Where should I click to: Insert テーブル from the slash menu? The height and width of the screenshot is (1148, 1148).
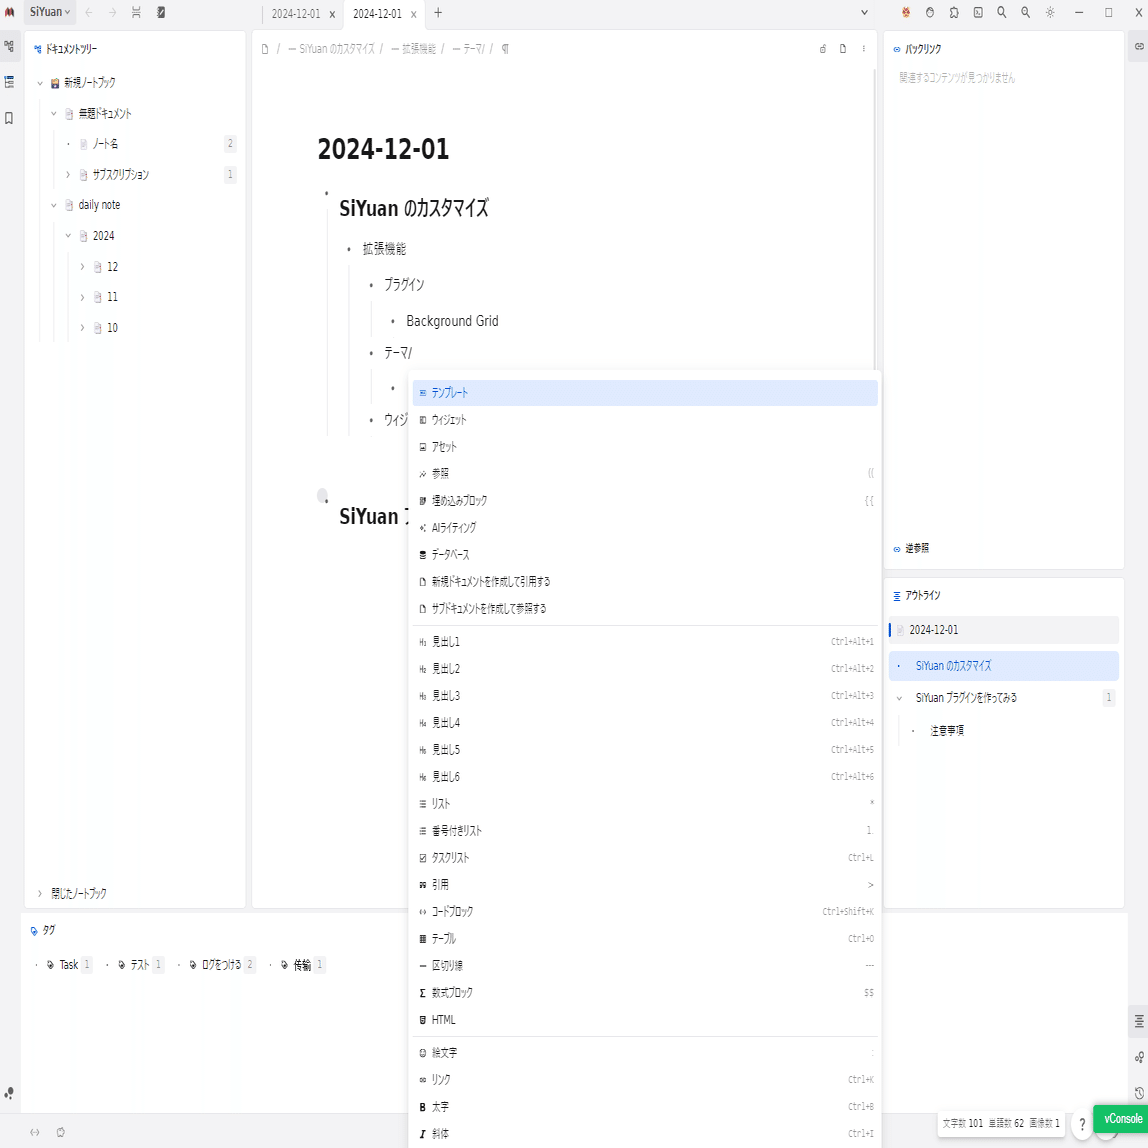point(645,939)
